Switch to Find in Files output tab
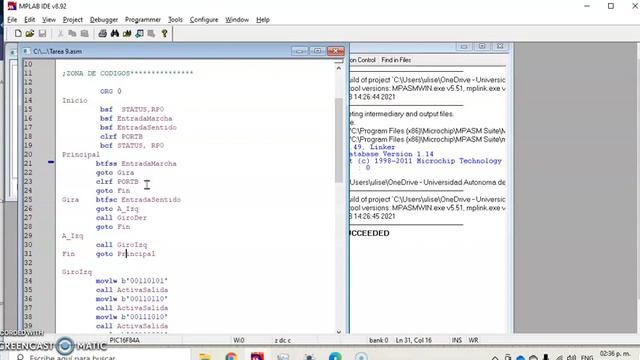Image resolution: width=640 pixels, height=360 pixels. (396, 60)
